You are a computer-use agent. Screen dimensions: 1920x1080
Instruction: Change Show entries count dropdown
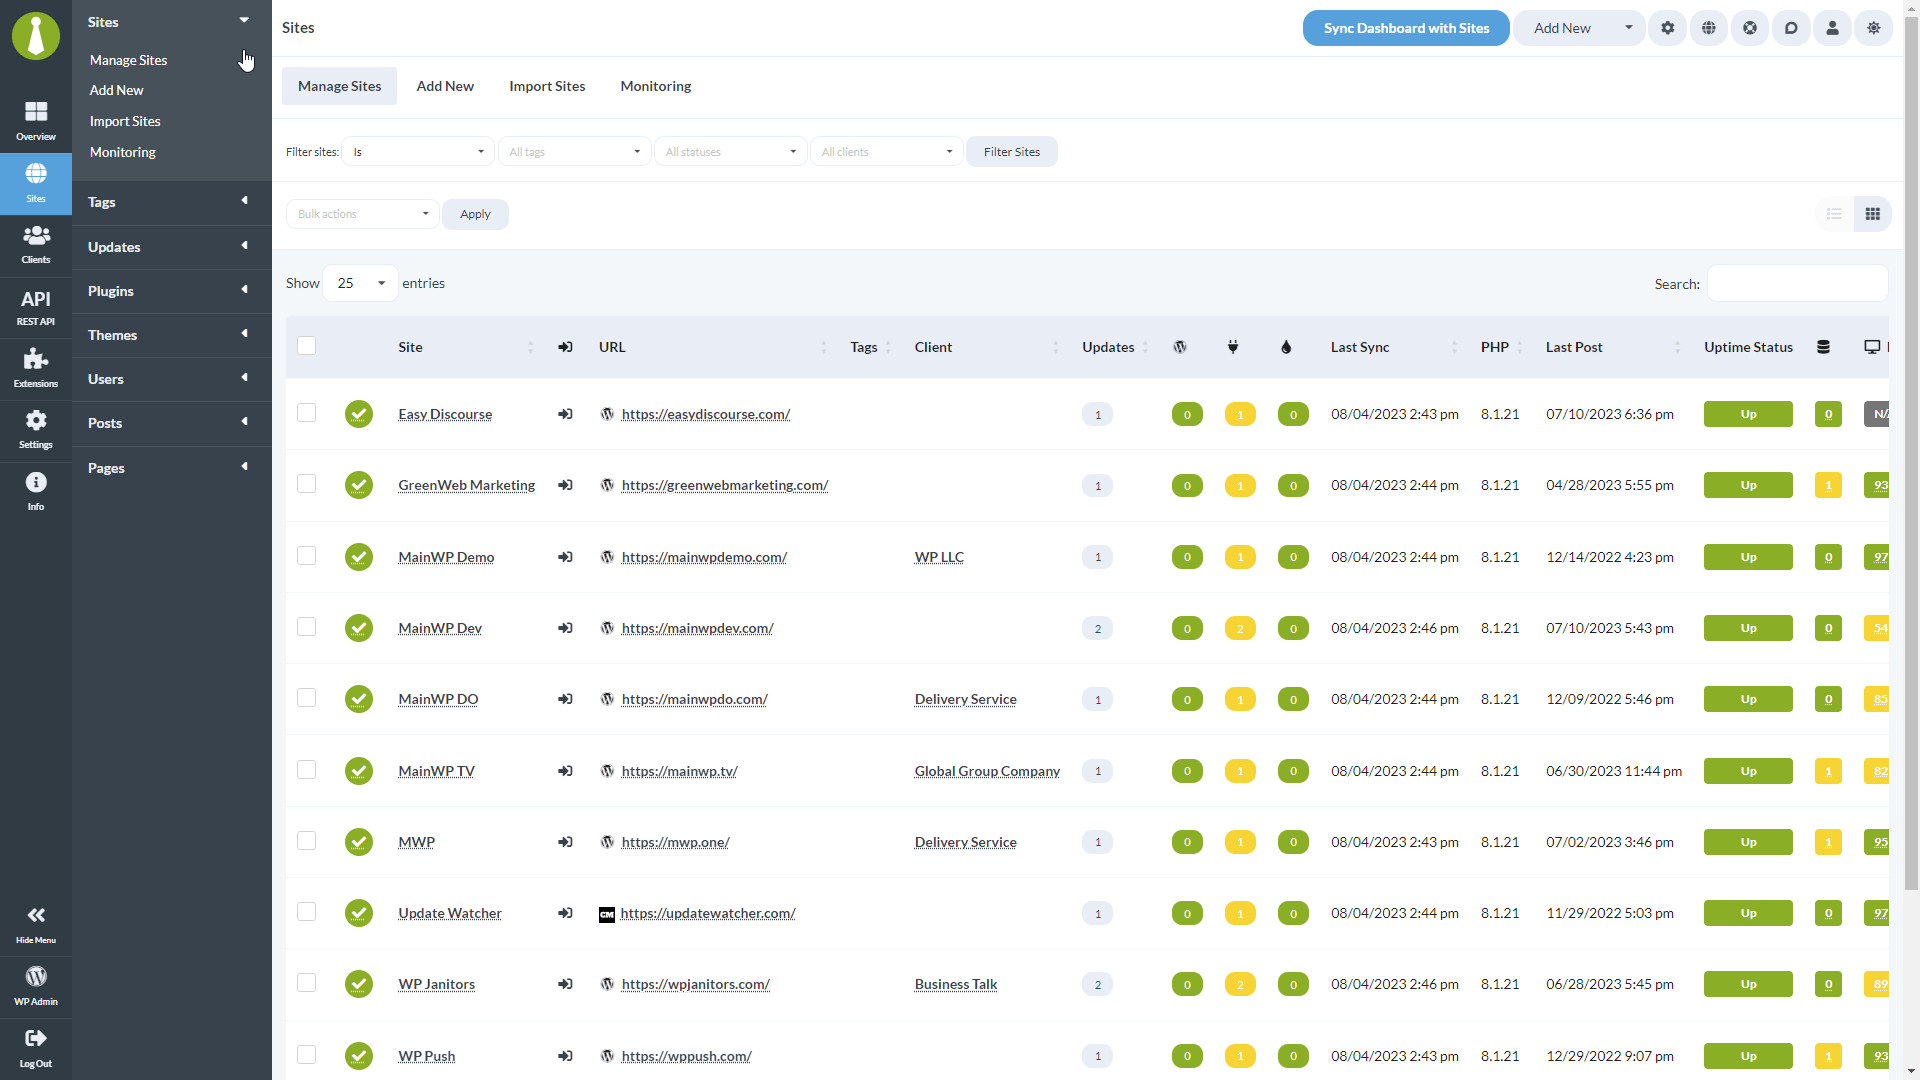tap(360, 283)
